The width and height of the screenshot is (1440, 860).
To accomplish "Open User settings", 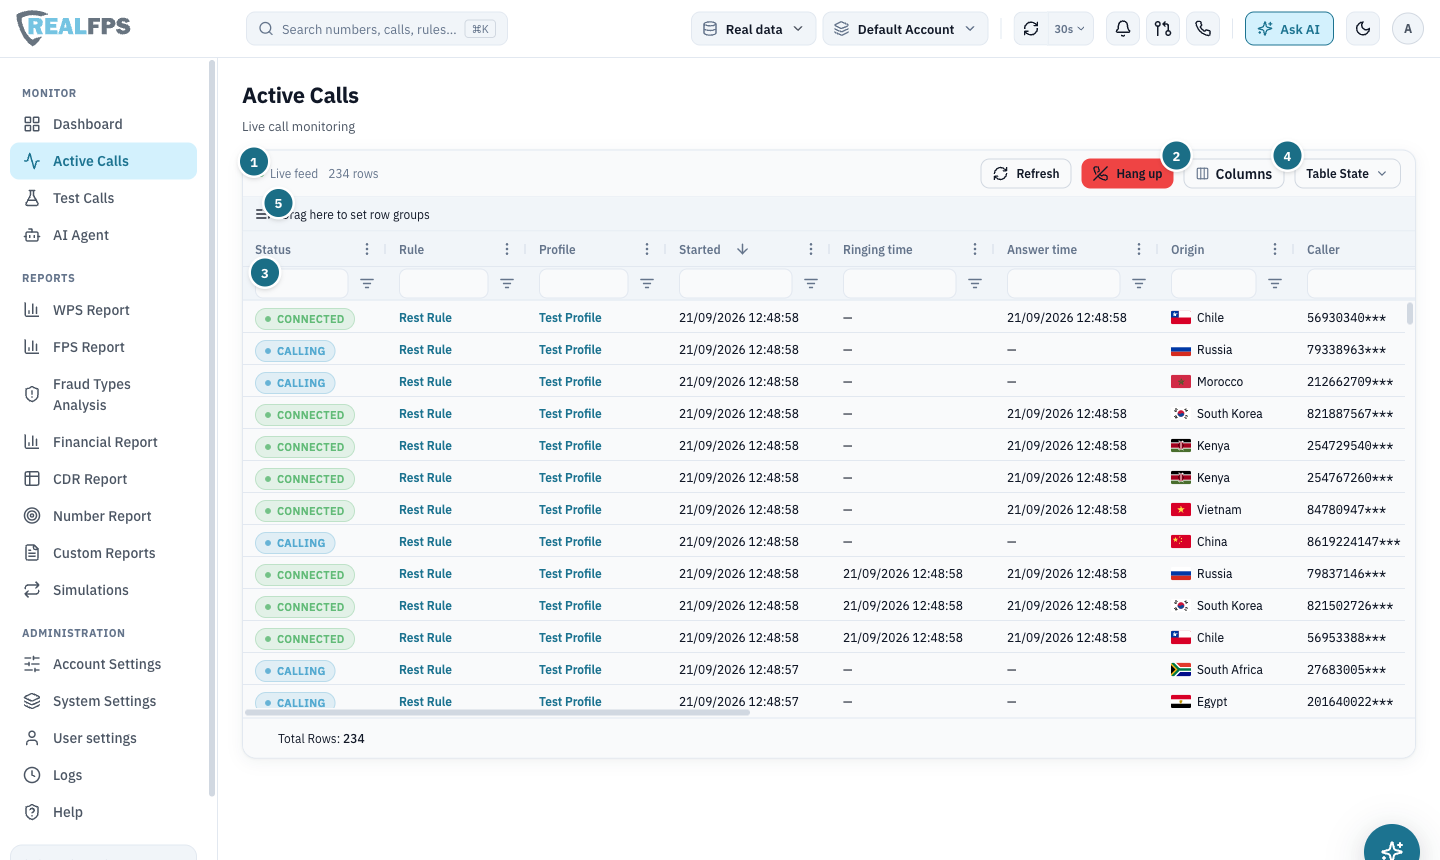I will 103,738.
